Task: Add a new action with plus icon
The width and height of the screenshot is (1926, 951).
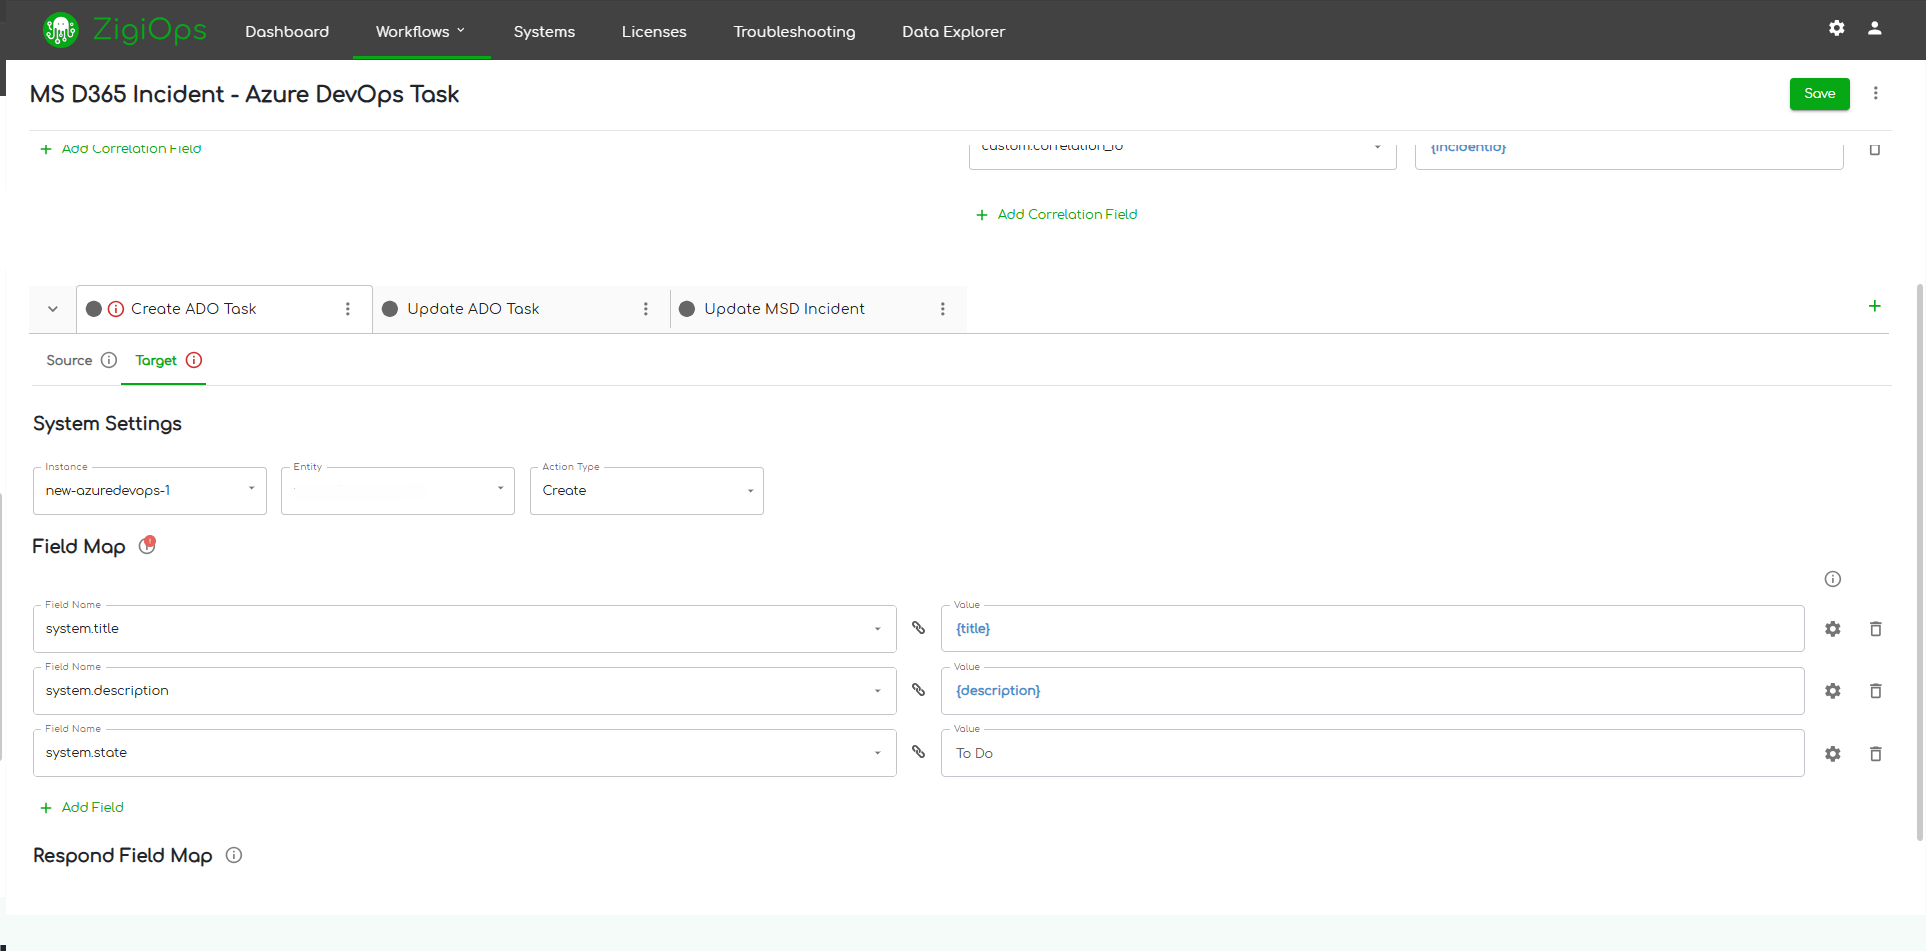Action: 1875,306
